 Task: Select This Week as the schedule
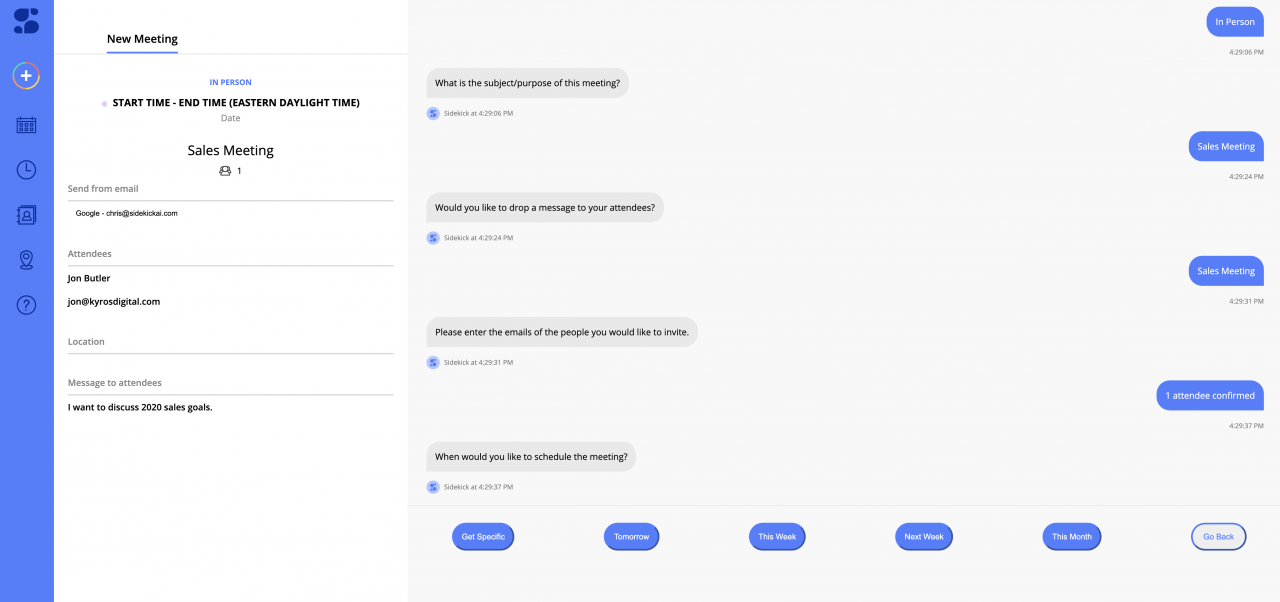[777, 536]
